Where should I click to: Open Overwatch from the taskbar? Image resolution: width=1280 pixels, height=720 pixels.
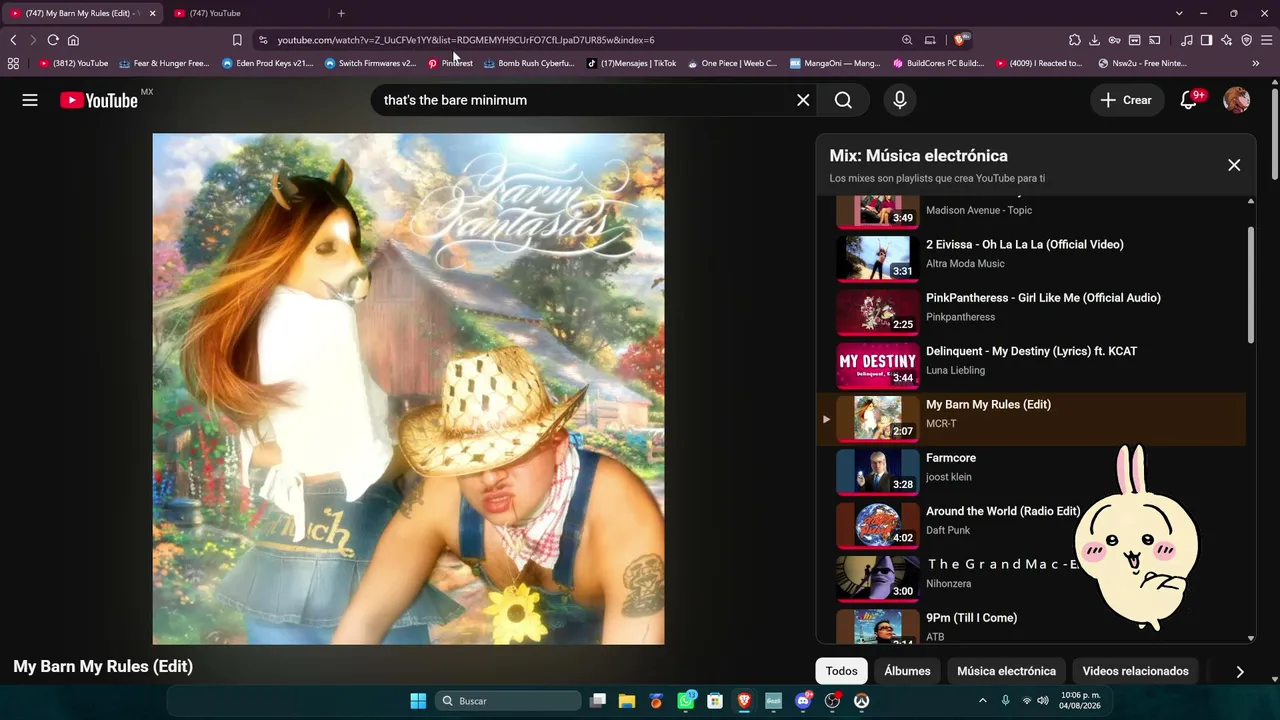pos(861,701)
